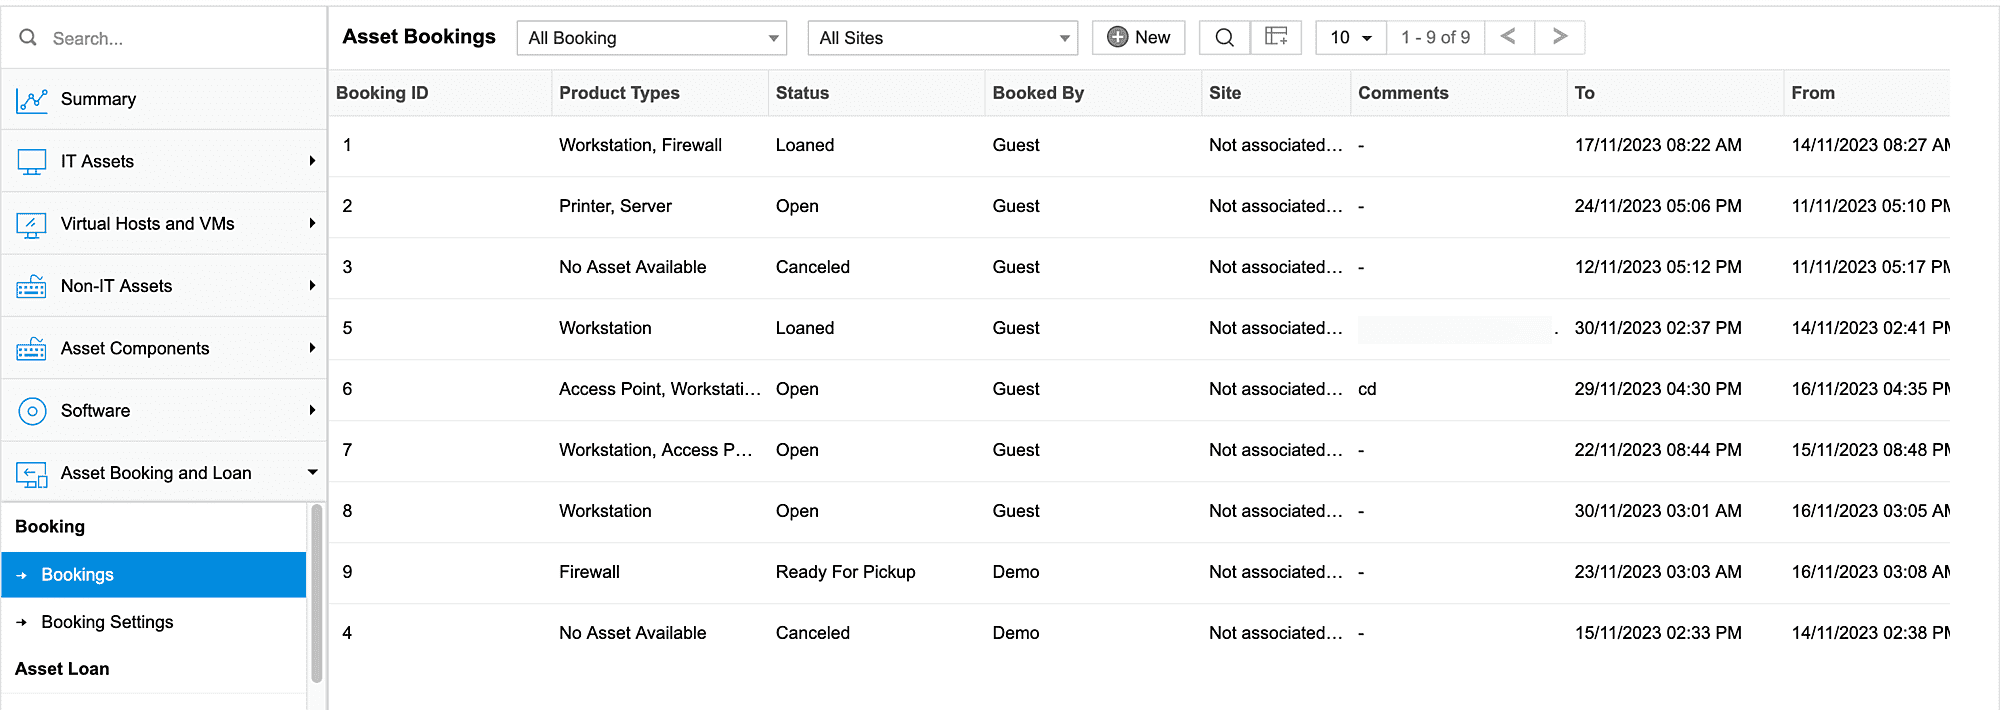Click the IT Assets monitor icon
Screen dimensions: 2000x710
(x=32, y=162)
